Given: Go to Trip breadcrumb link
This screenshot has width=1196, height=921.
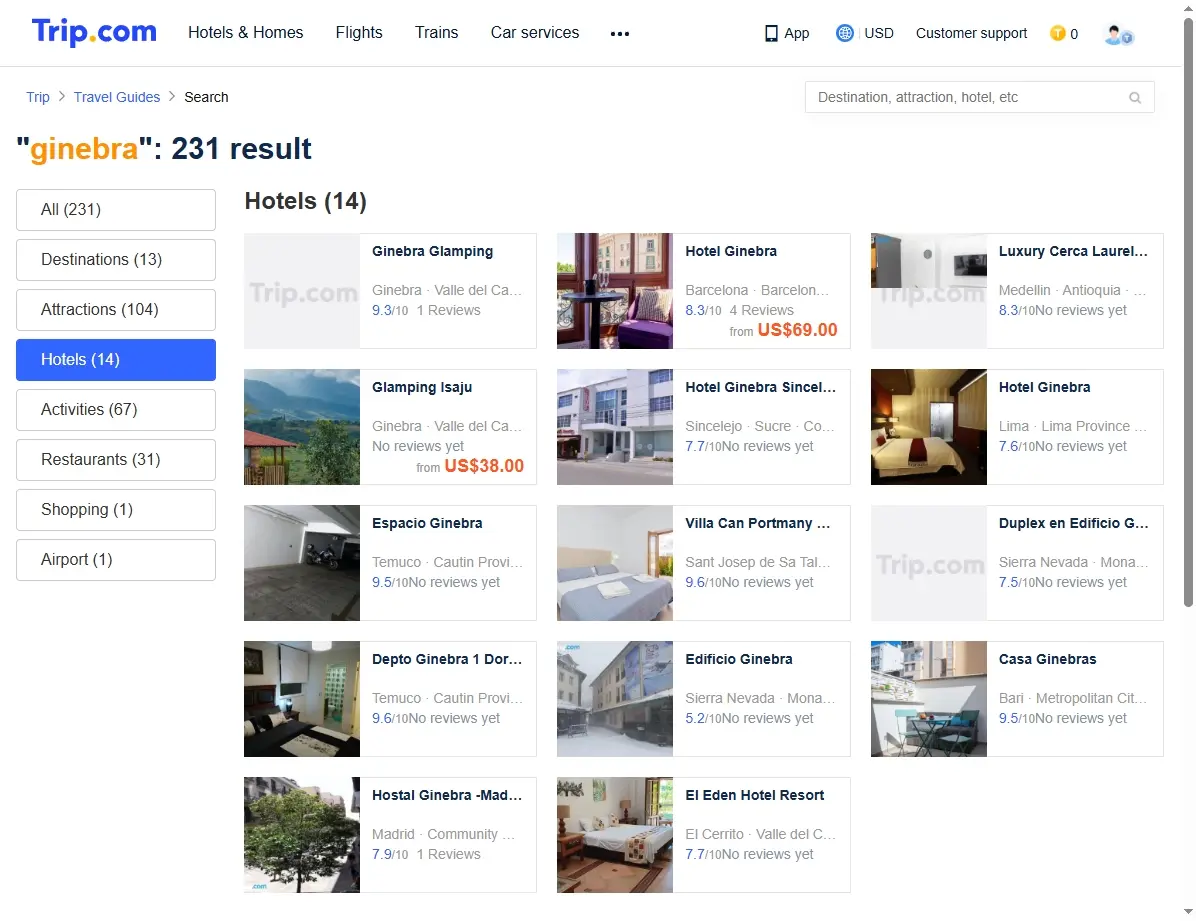Looking at the screenshot, I should coord(37,97).
